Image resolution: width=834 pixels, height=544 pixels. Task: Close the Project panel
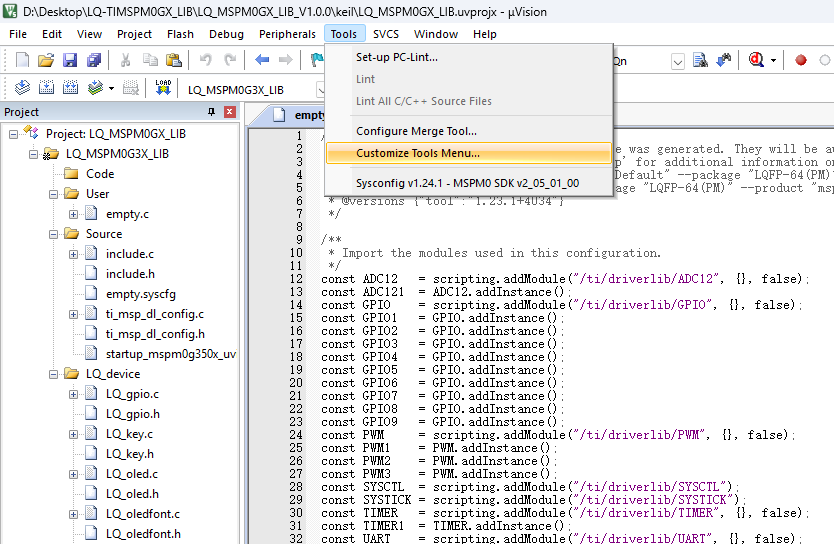(x=230, y=112)
